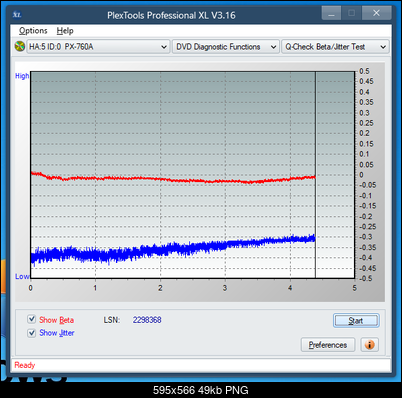This screenshot has height=398, width=402.
Task: Click the disc drive icon beside PX-760A
Action: (x=20, y=46)
